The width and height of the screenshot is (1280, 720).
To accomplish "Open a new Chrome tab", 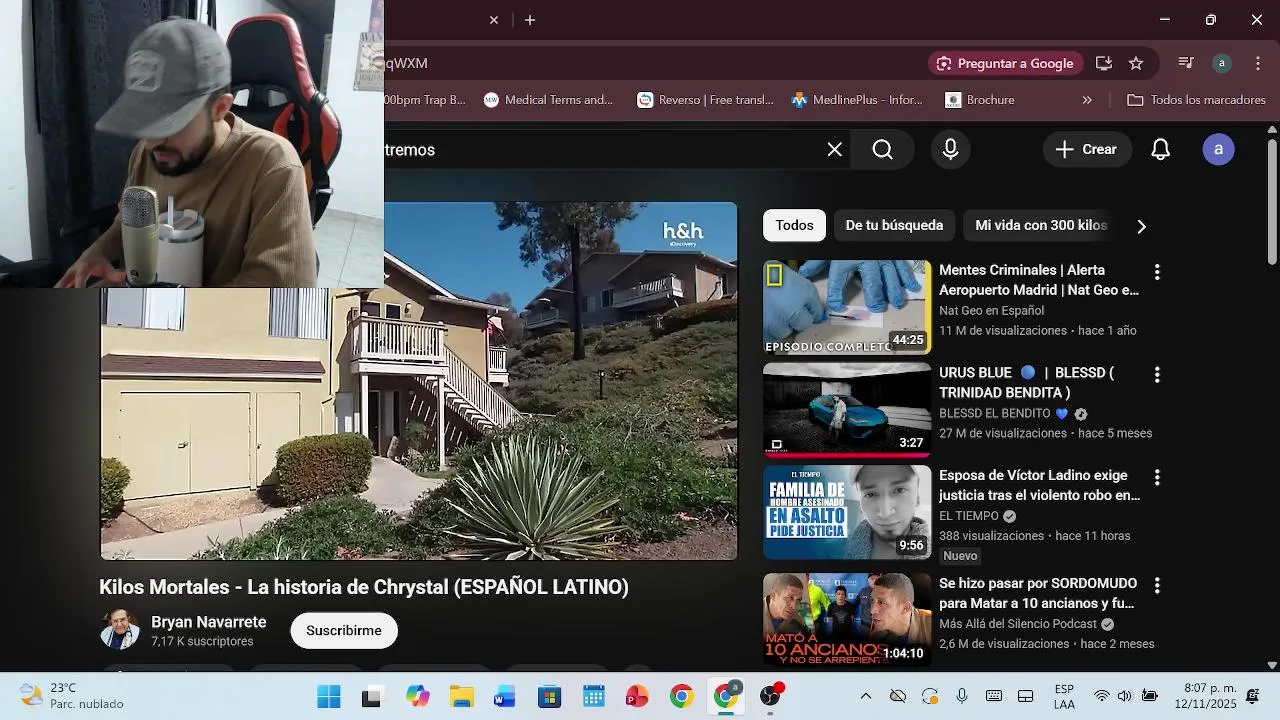I will [530, 20].
